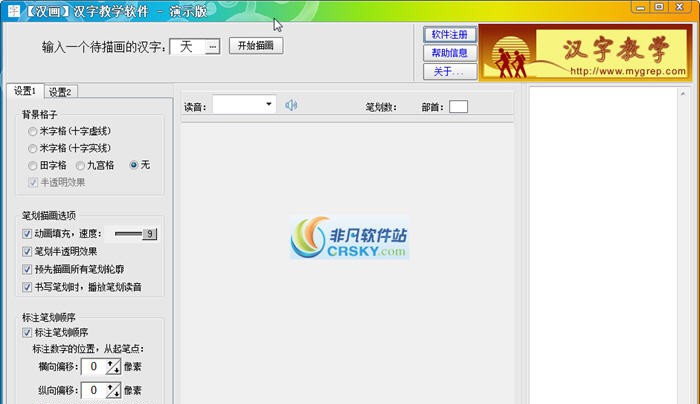
Task: Click the animation speed slider
Action: click(x=136, y=233)
